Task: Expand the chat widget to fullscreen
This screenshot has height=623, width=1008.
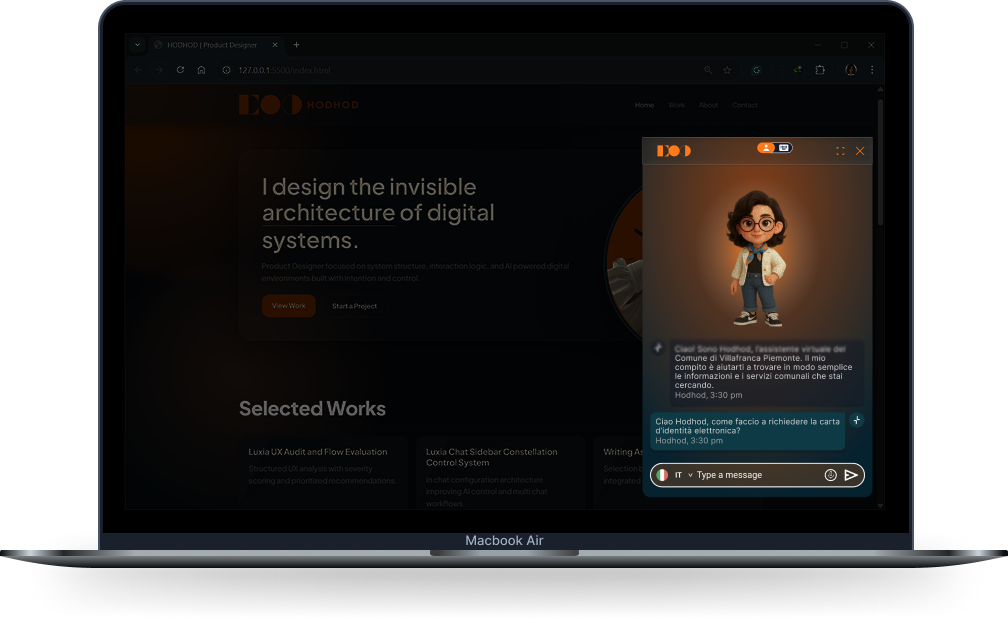Action: 840,151
